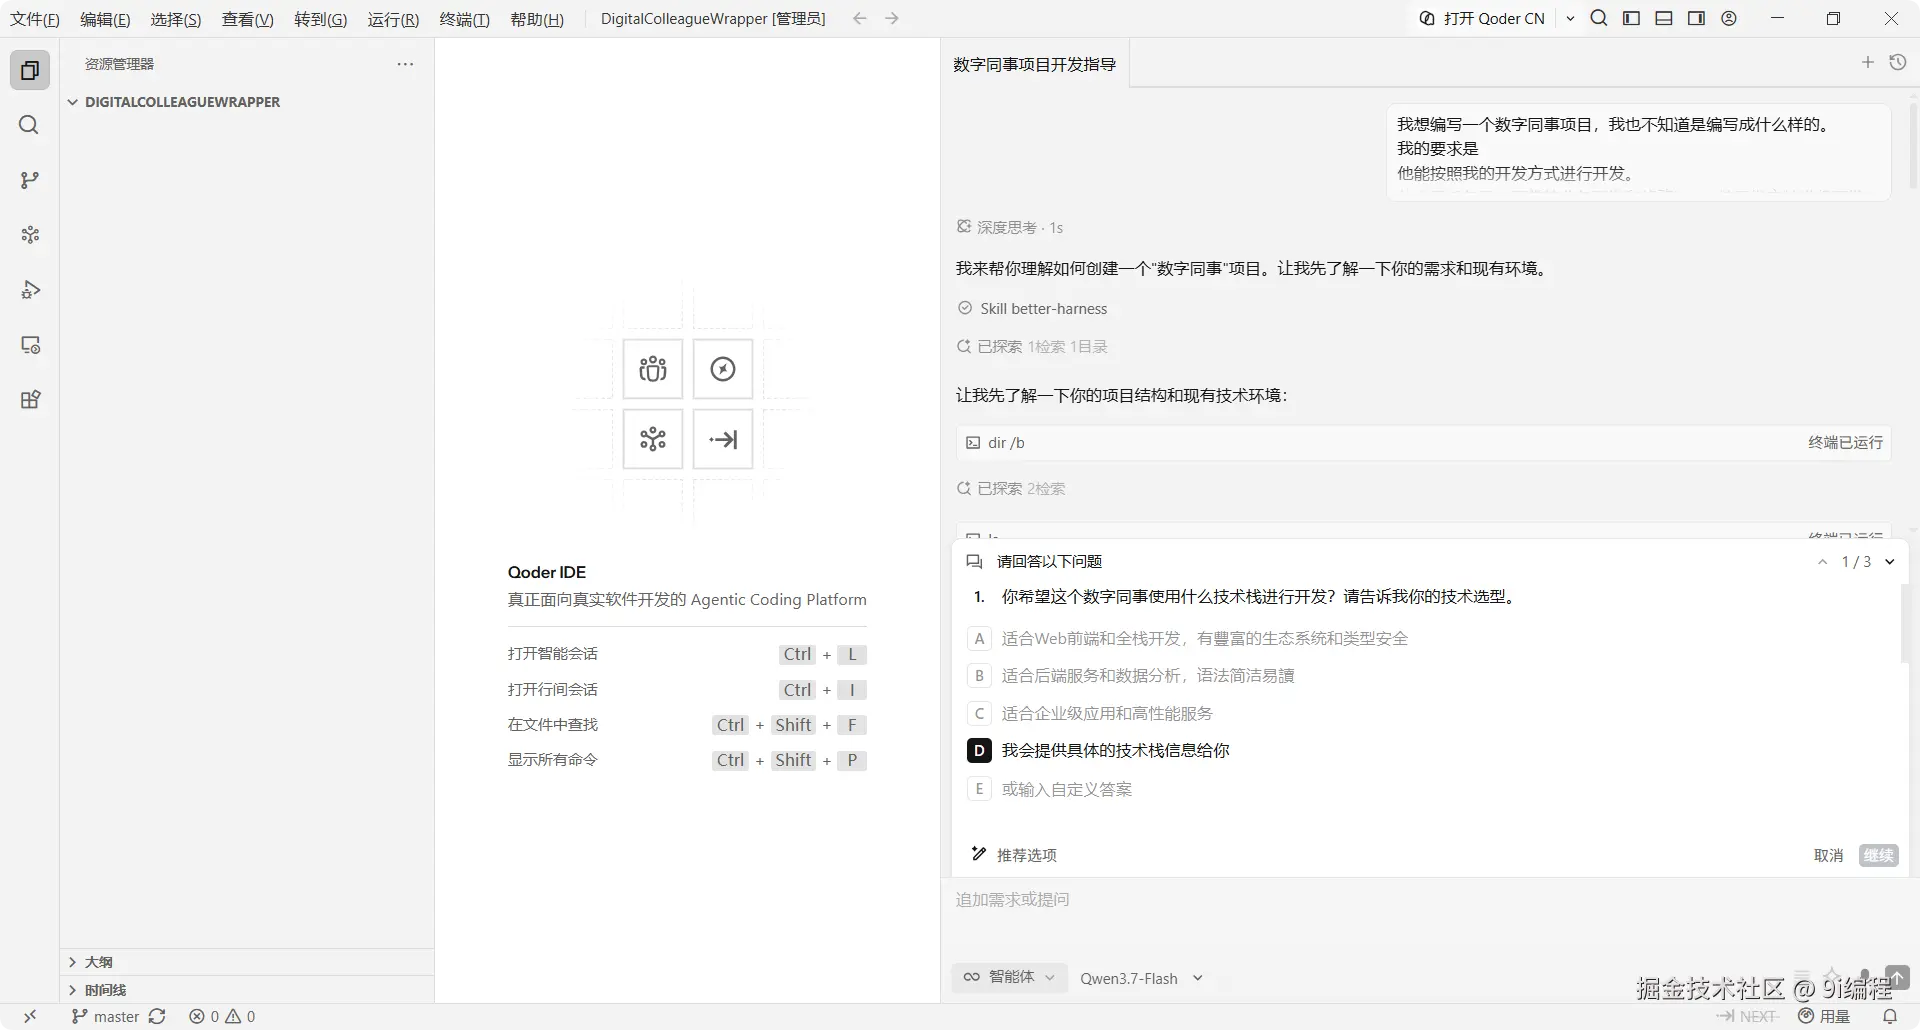Click the arrow-to-bar icon tile in welcome grid

click(723, 439)
